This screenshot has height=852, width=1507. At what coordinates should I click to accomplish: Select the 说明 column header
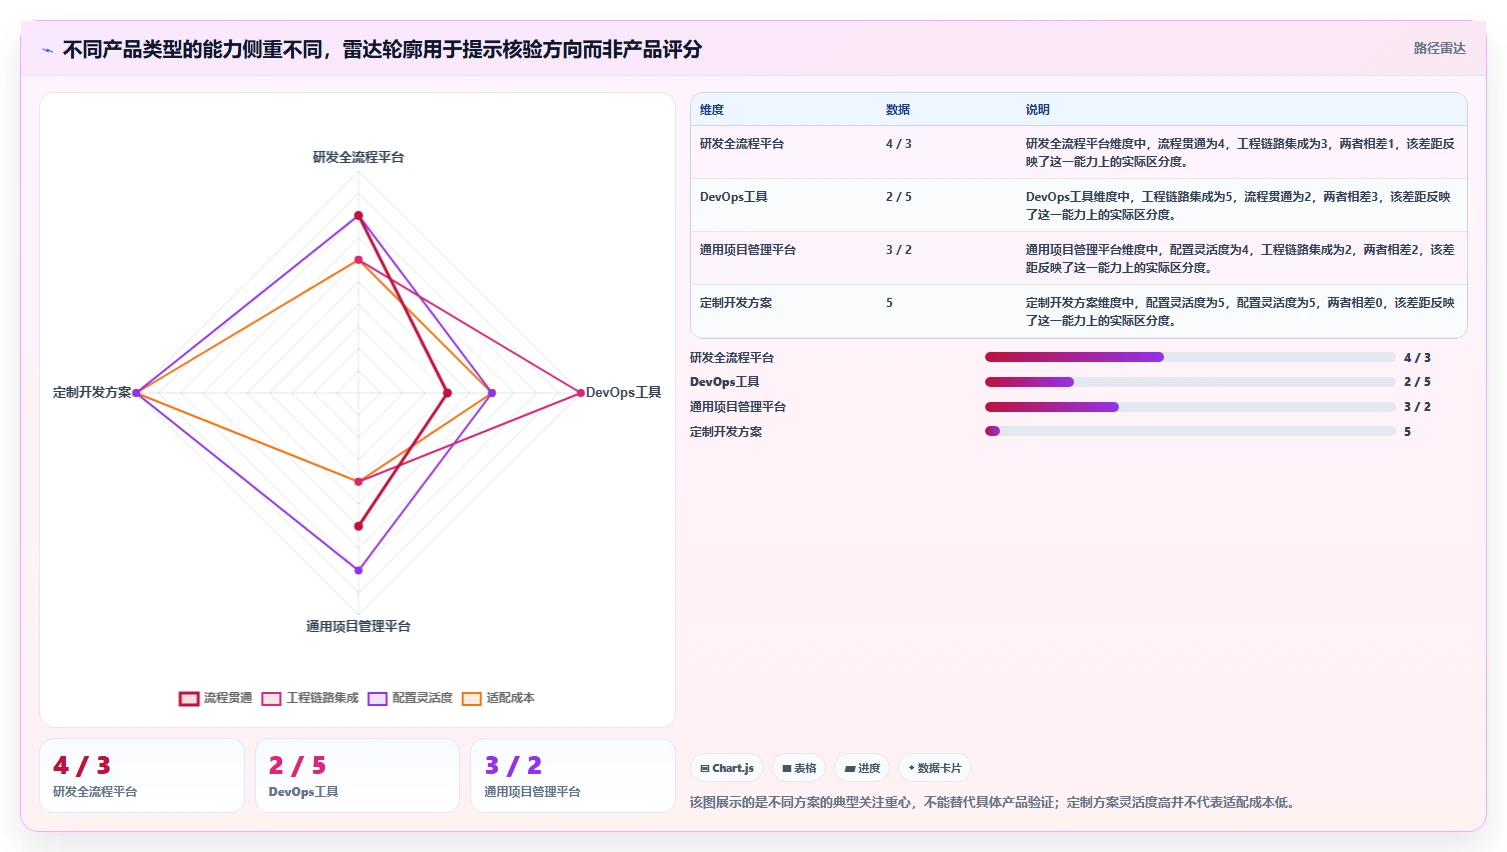pyautogui.click(x=1038, y=110)
